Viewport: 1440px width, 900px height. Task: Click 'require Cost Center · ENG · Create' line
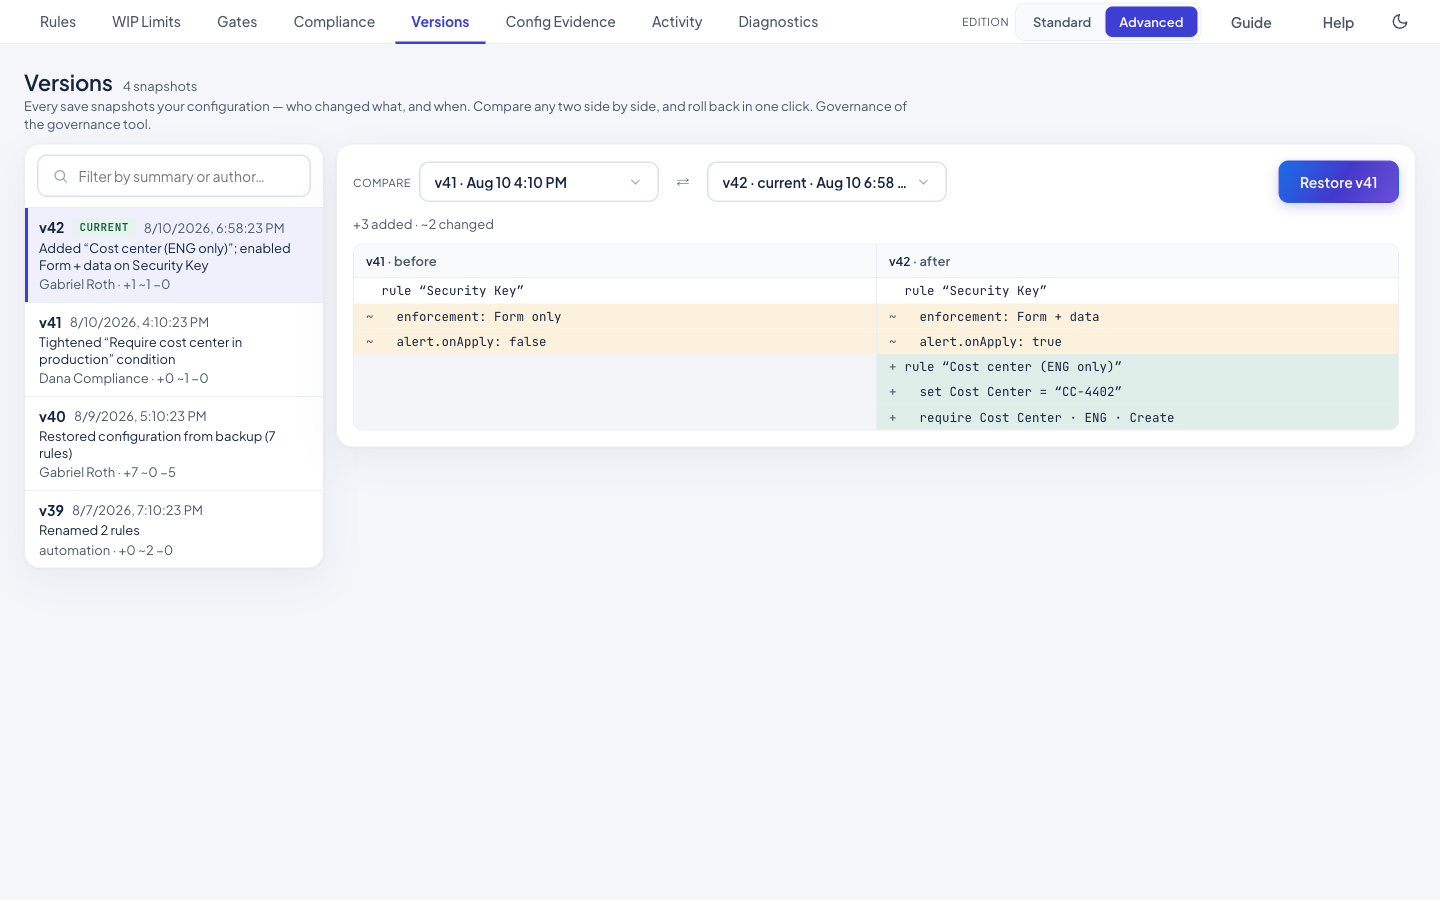coord(1137,417)
